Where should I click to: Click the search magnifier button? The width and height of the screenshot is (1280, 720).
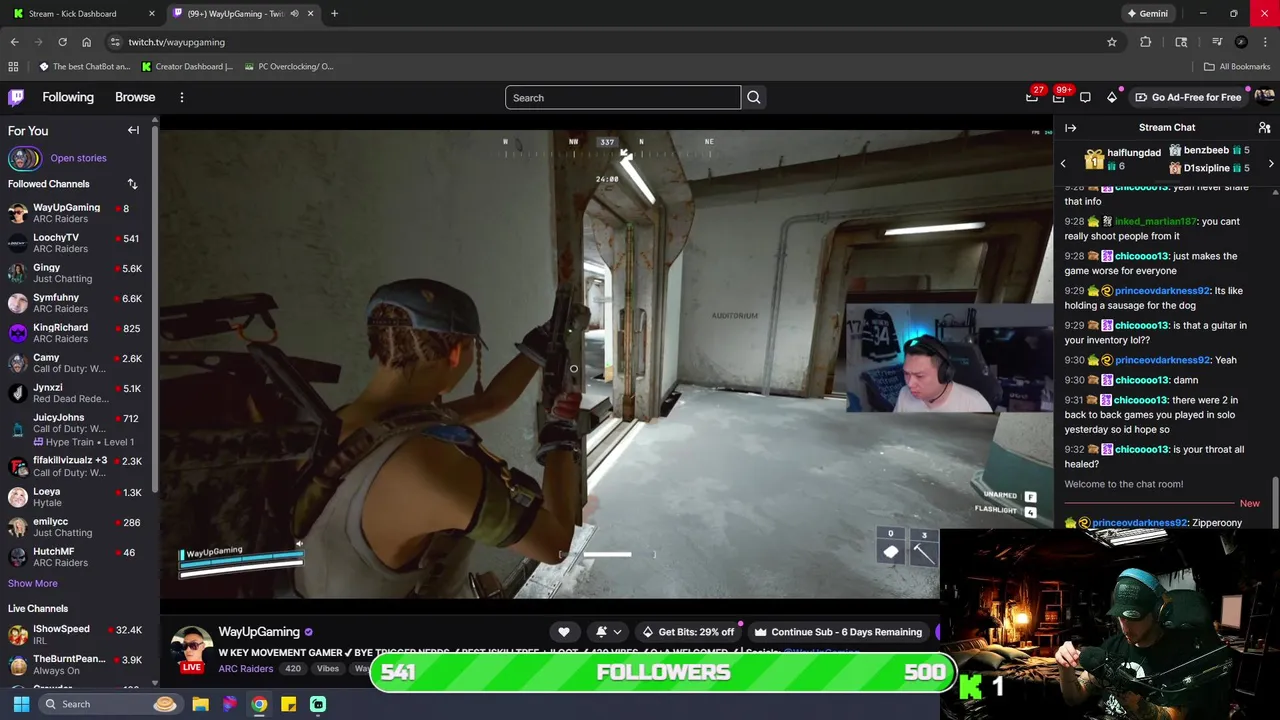click(x=754, y=97)
